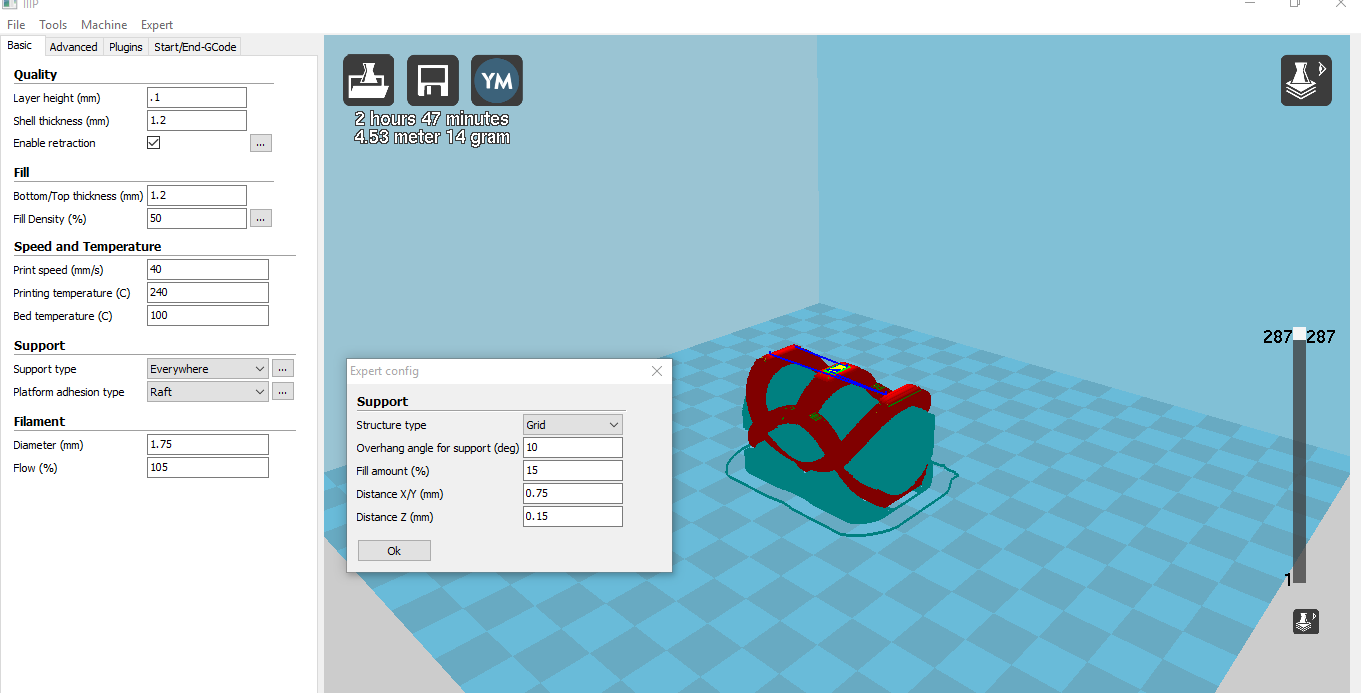Click the print time estimate text
The image size is (1361, 693).
click(x=432, y=119)
